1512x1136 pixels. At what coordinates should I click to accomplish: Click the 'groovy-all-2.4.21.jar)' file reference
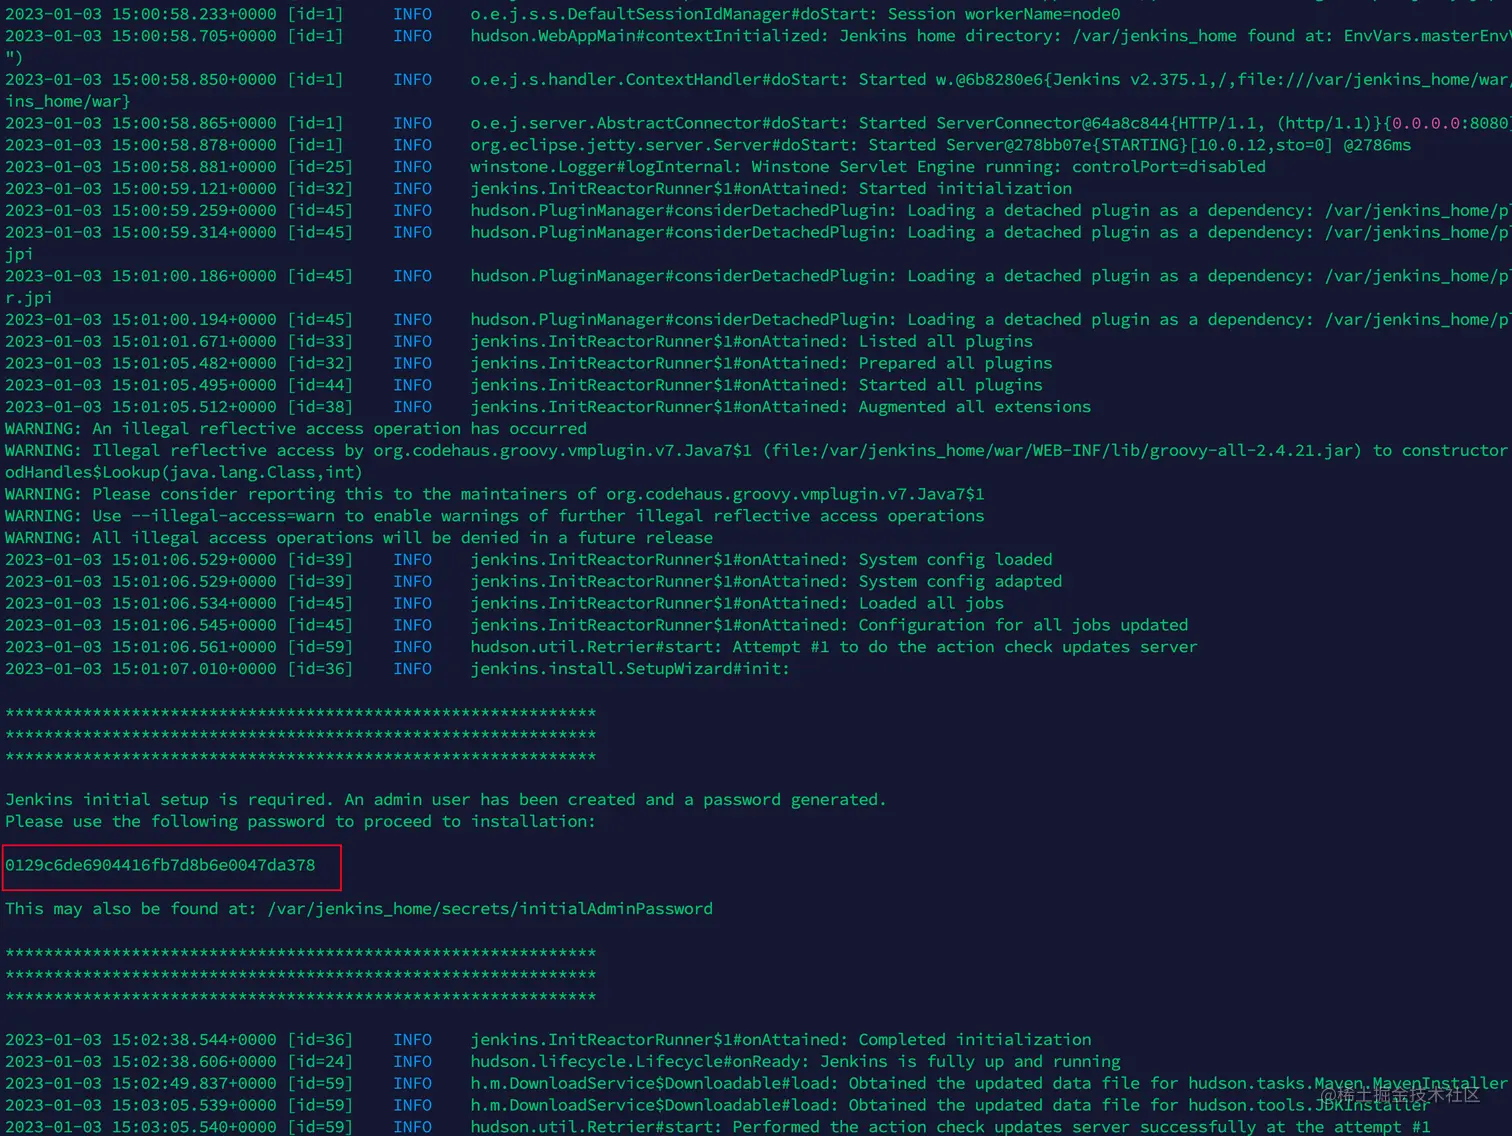click(x=1256, y=451)
